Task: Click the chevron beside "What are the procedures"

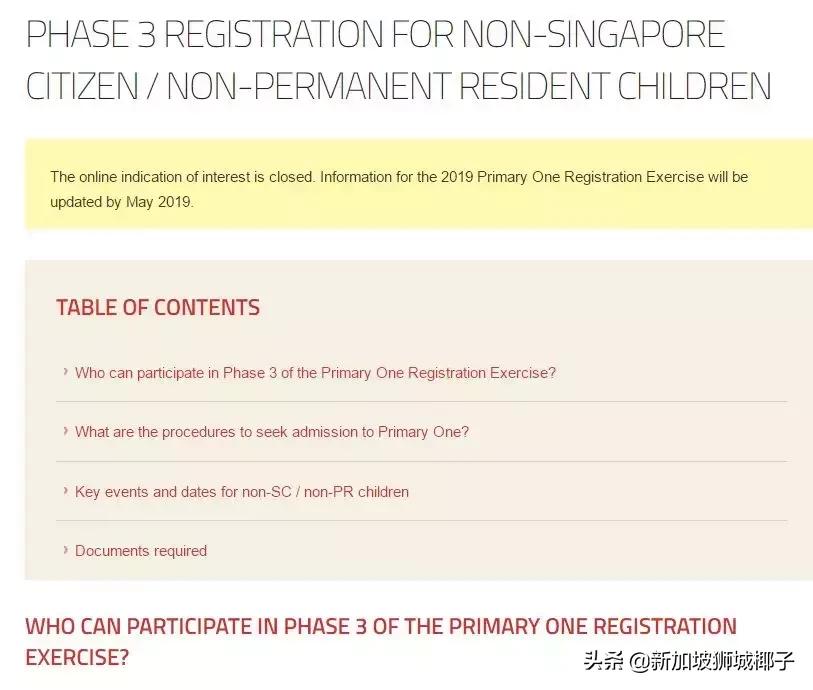Action: 65,432
